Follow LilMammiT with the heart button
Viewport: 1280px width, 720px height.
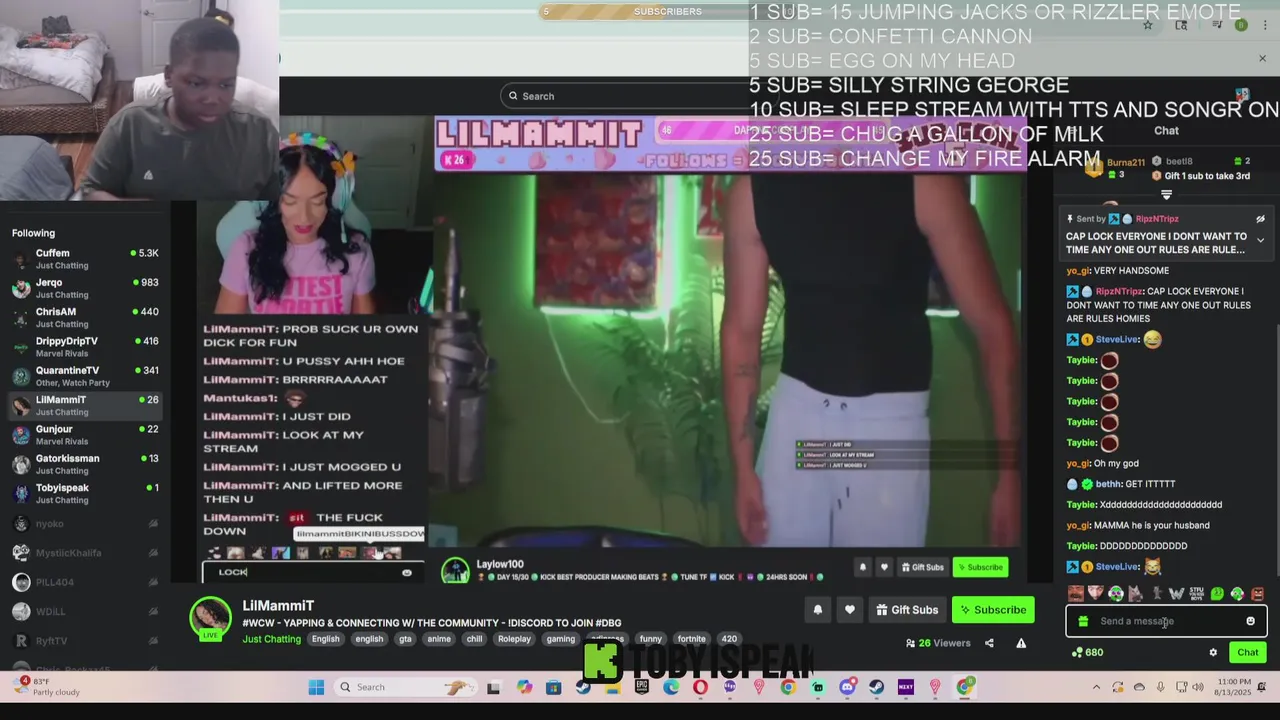(850, 610)
